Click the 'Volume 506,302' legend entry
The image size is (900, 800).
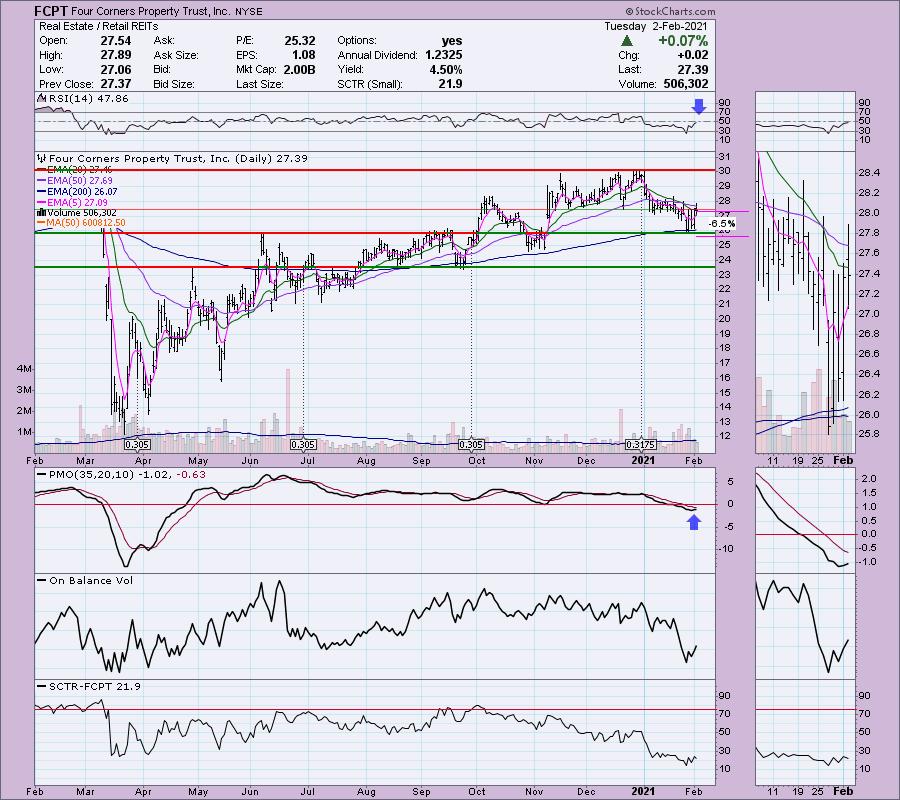coord(82,213)
